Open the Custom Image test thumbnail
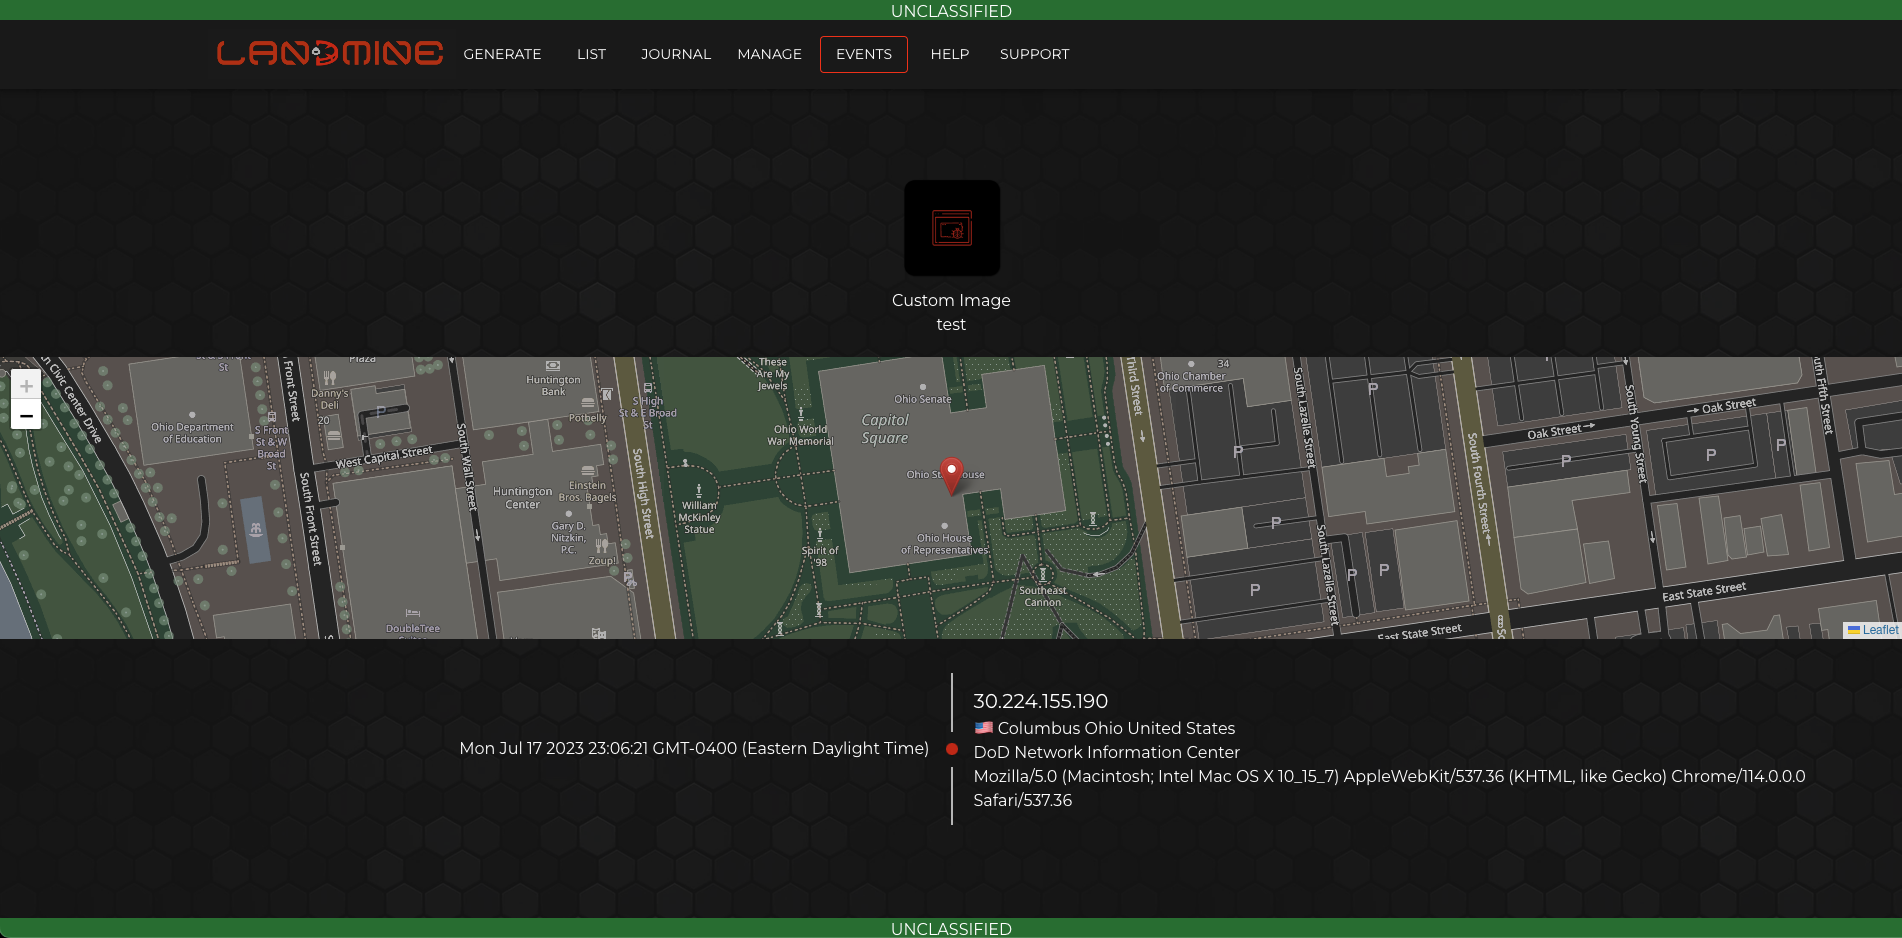This screenshot has width=1902, height=938. click(x=951, y=228)
